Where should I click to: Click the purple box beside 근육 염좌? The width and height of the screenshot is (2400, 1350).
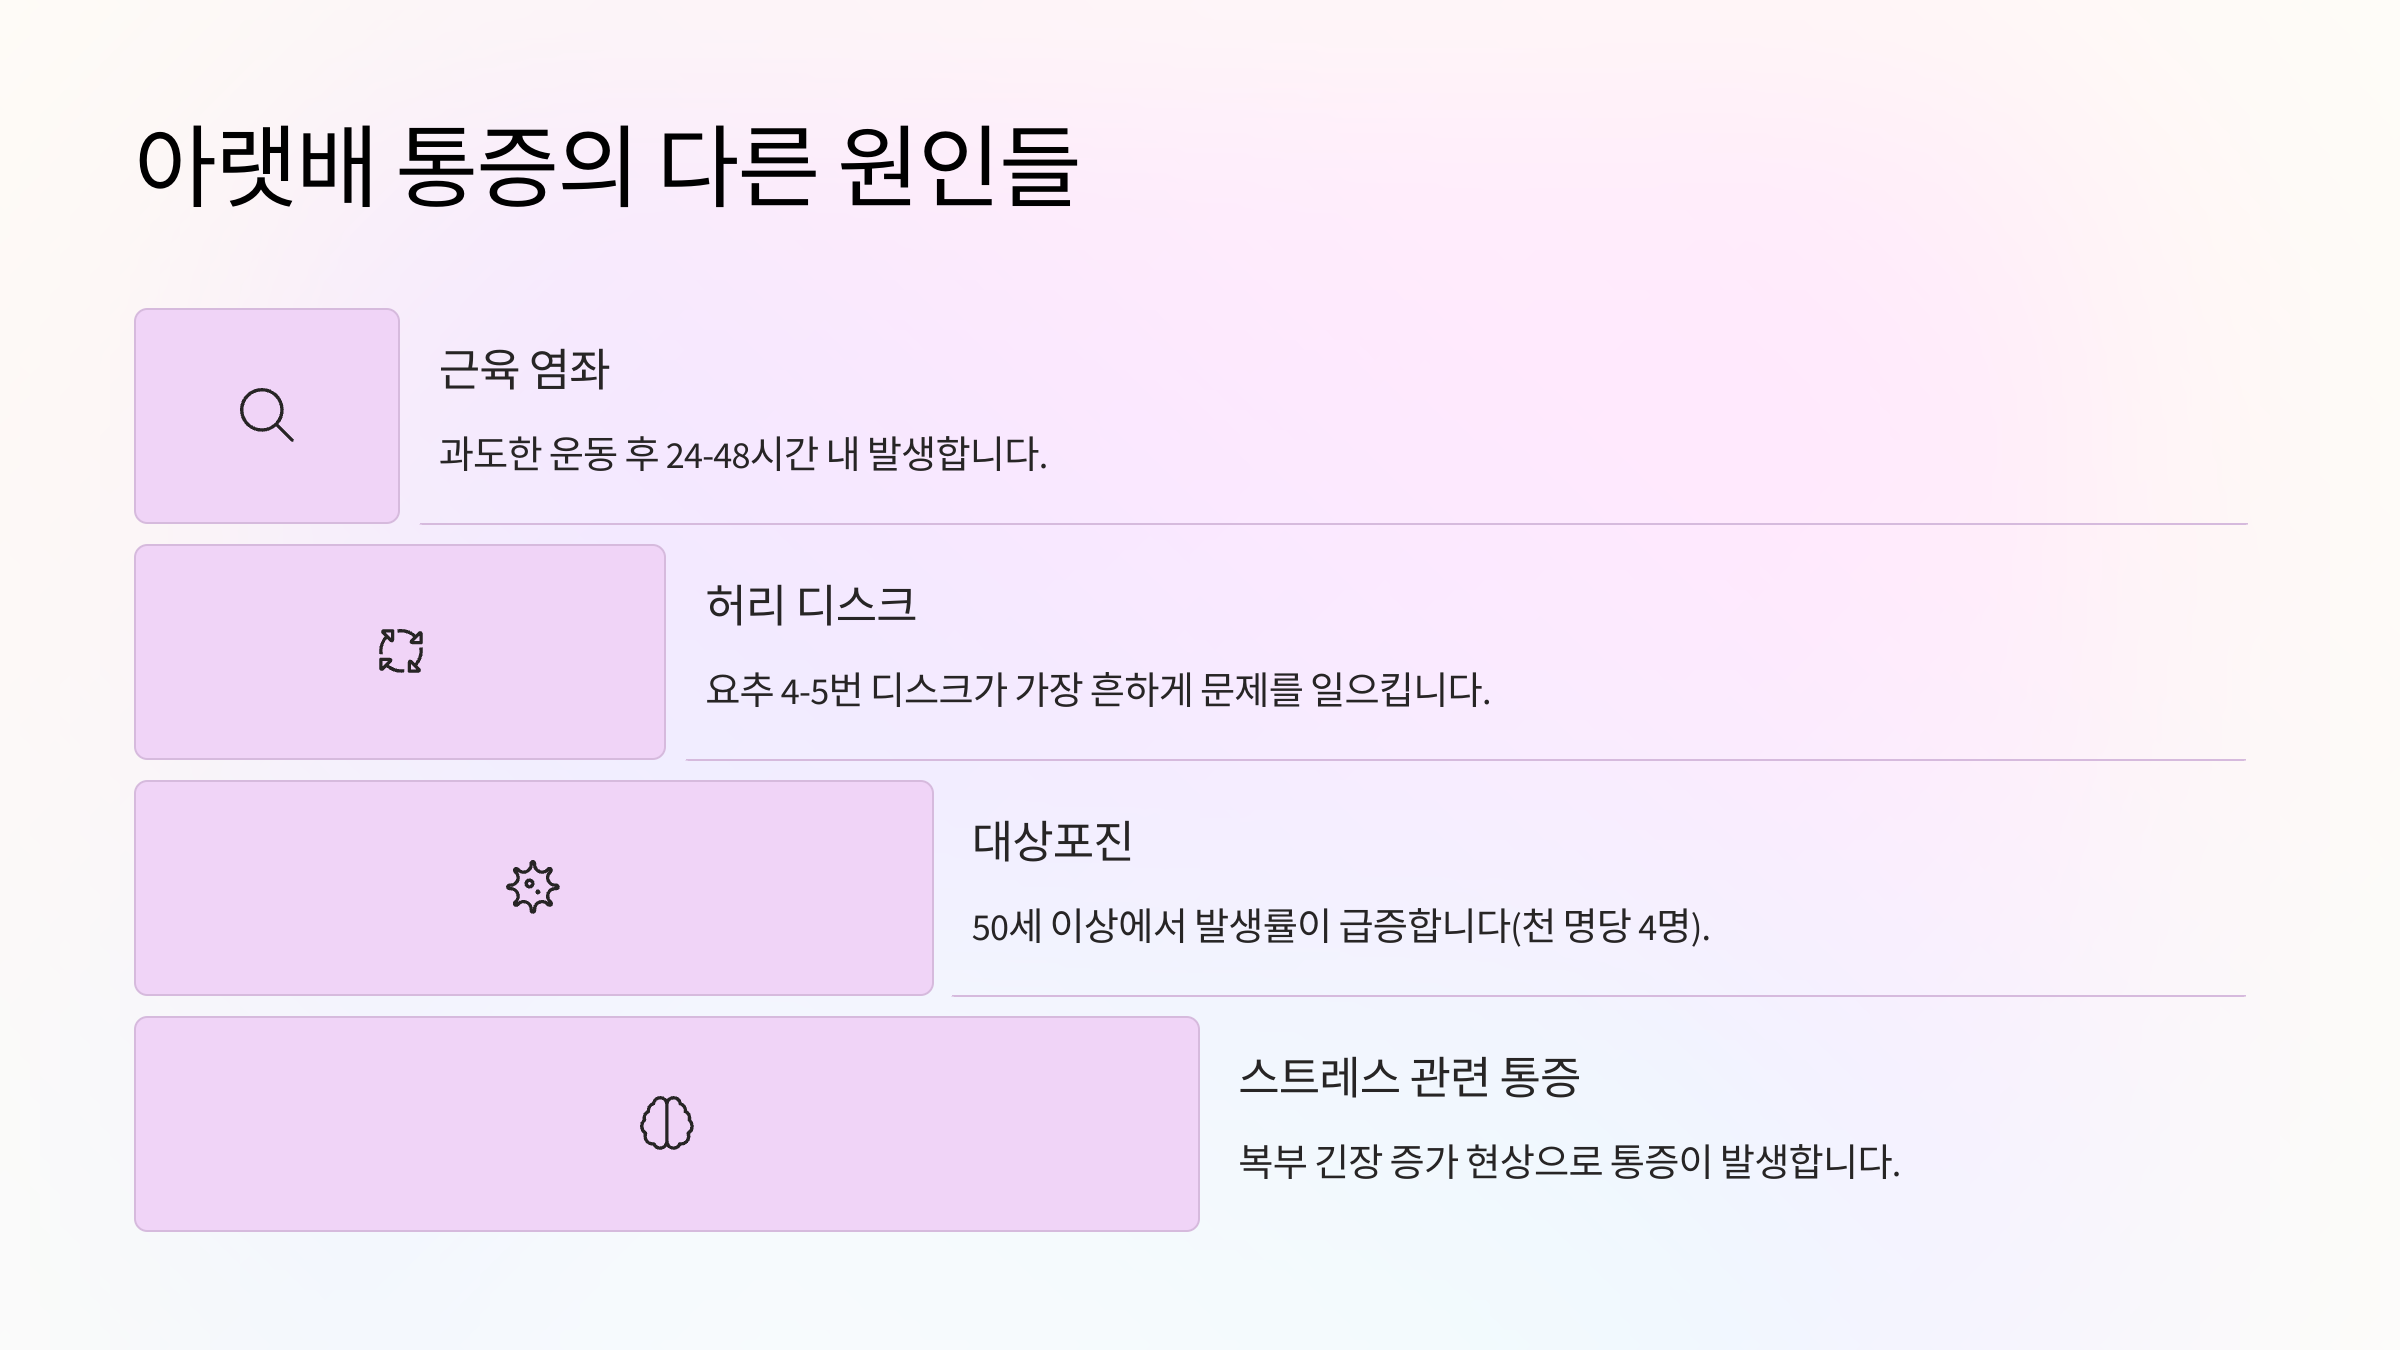click(x=267, y=416)
